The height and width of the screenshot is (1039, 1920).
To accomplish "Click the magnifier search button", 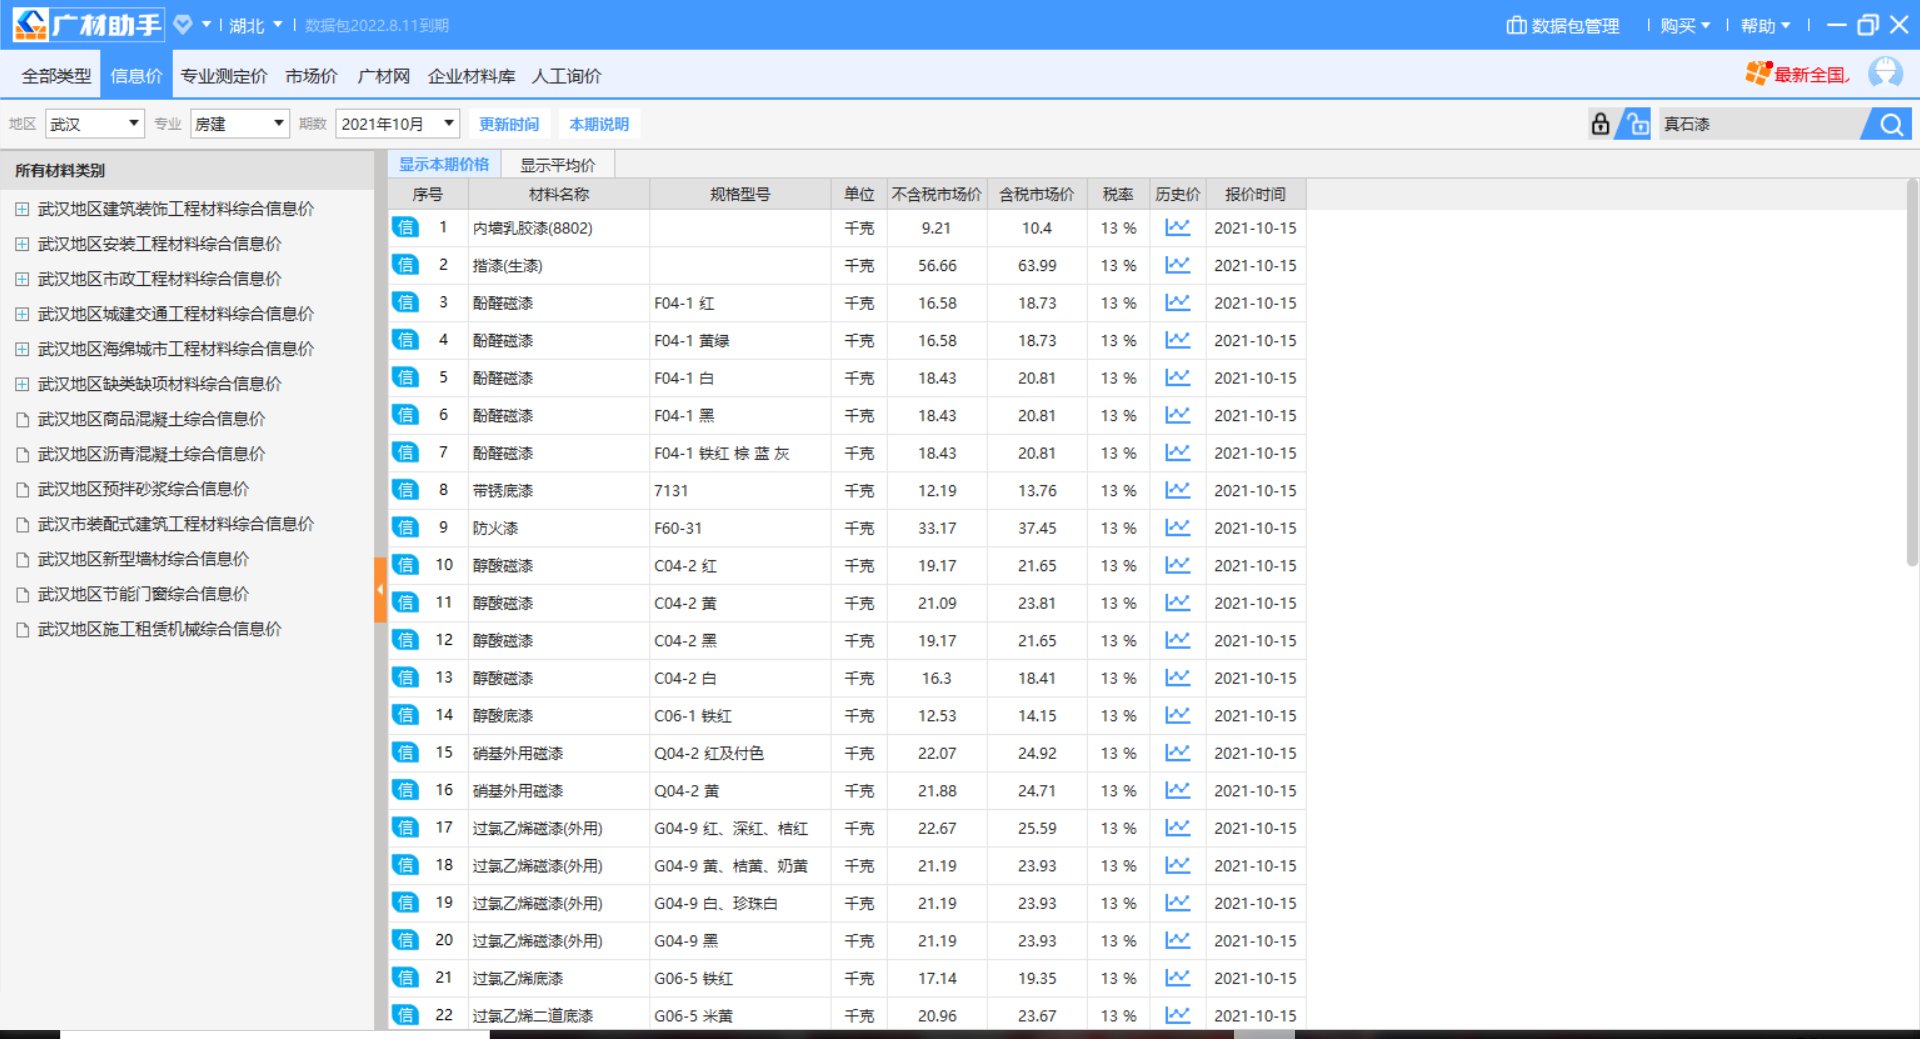I will (x=1890, y=124).
